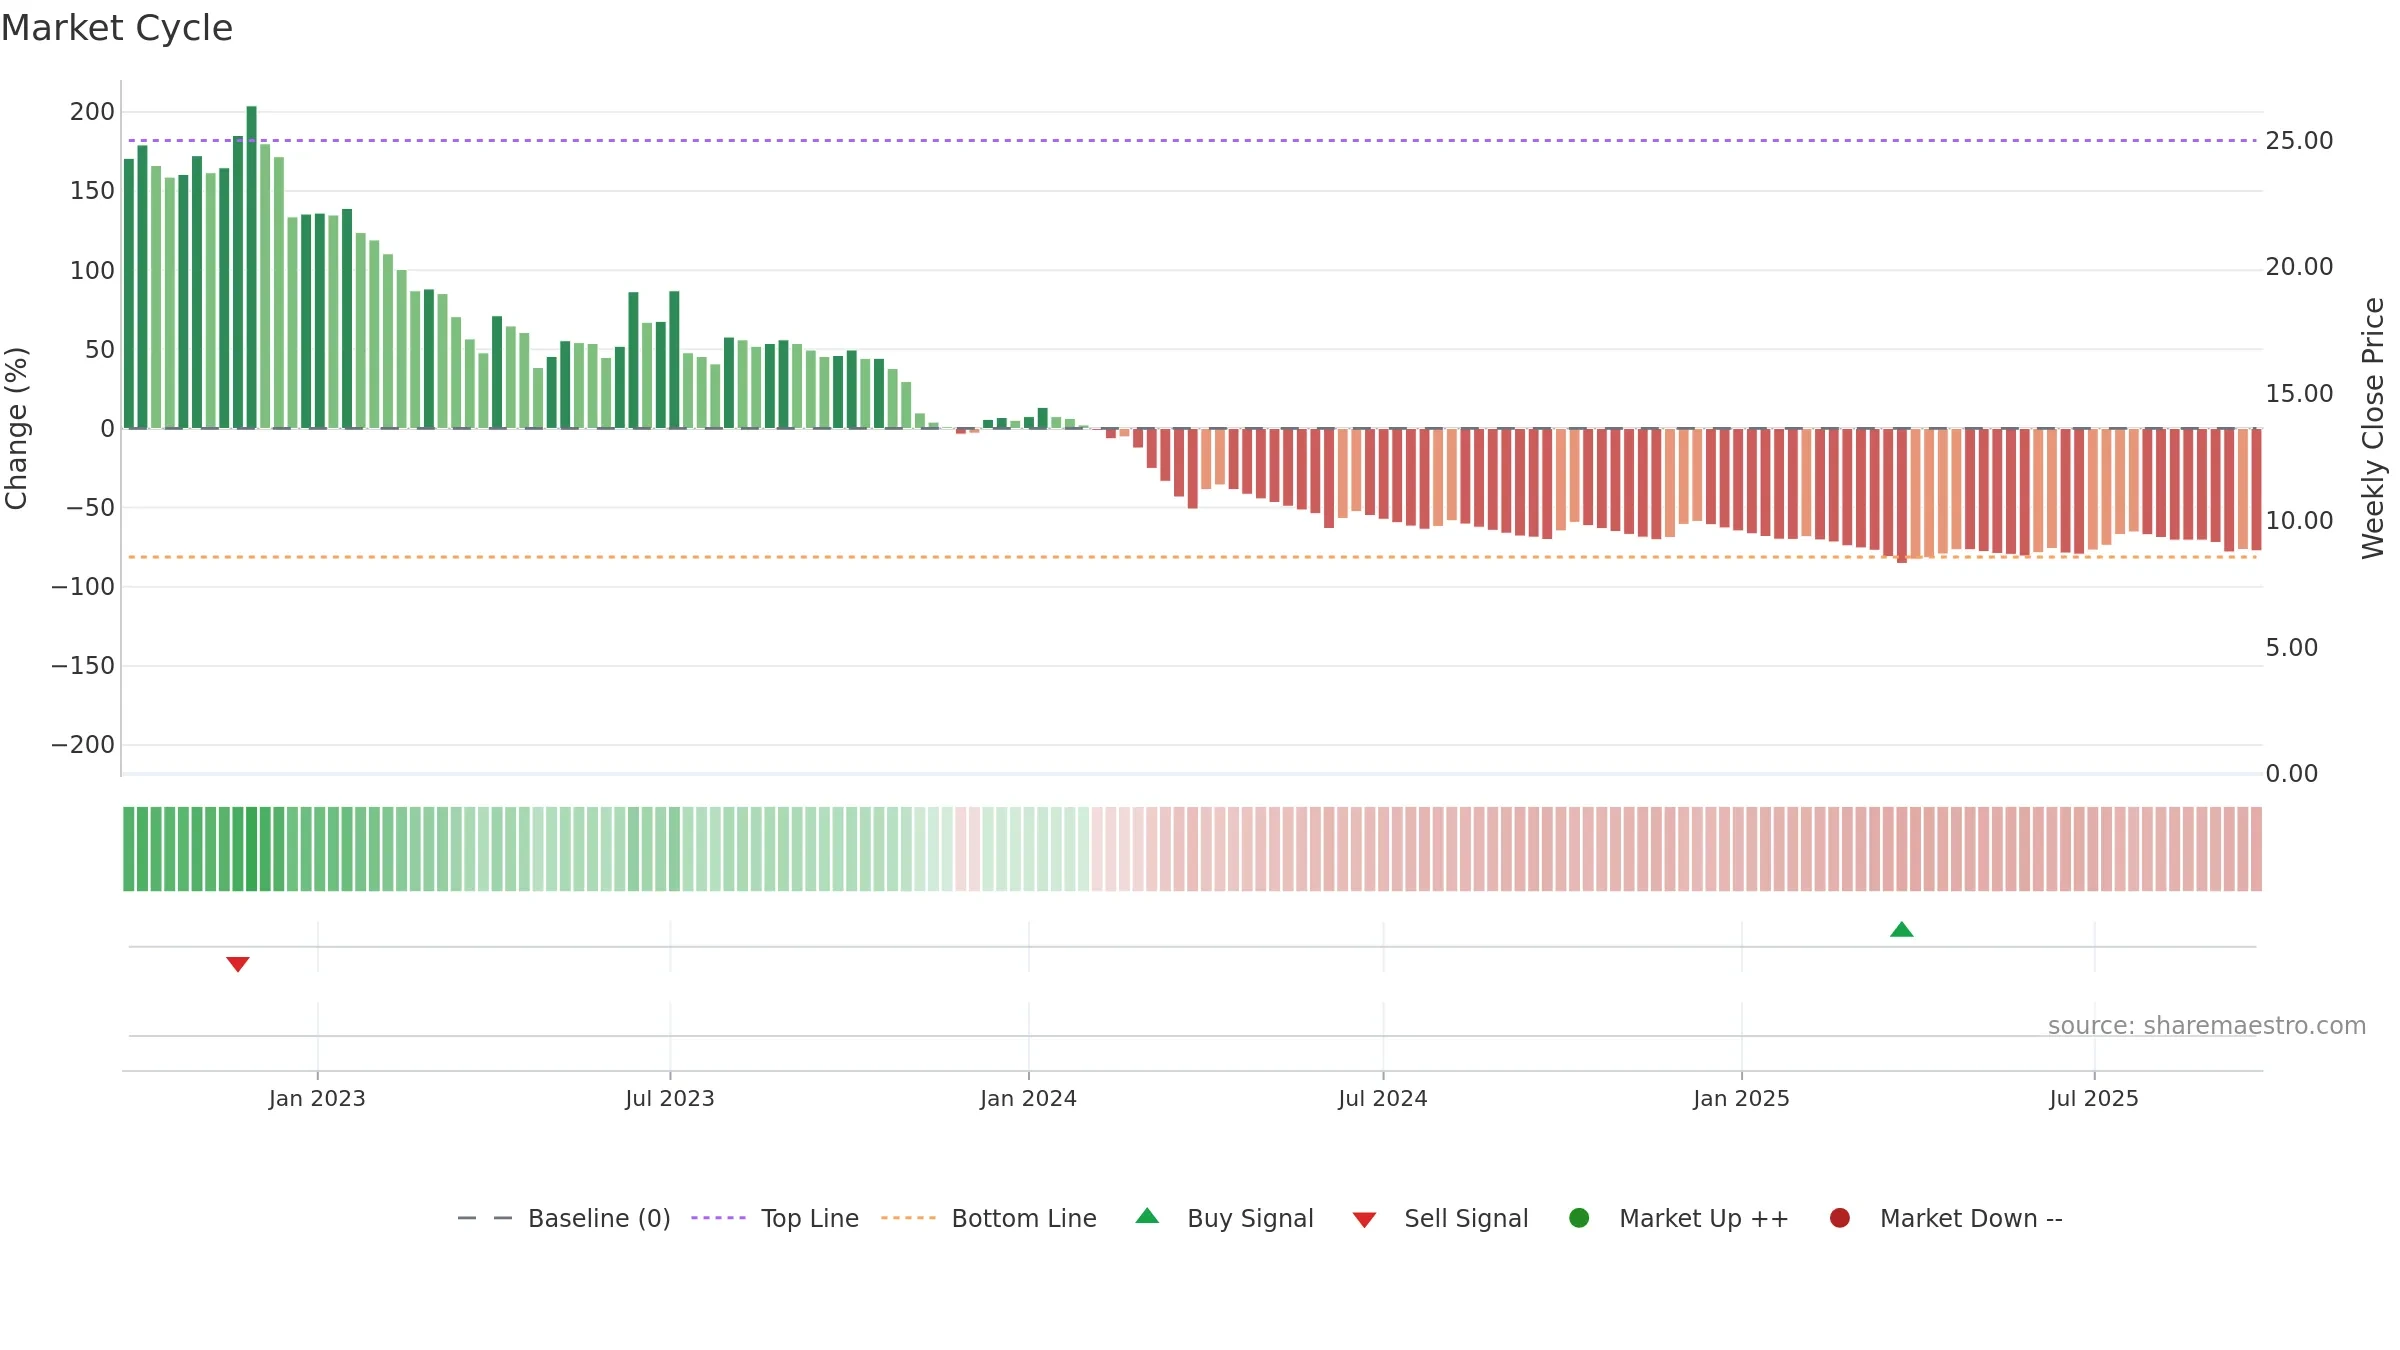Toggle the Sell Signal legend entry
The image size is (2400, 1350).
pyautogui.click(x=1440, y=1218)
